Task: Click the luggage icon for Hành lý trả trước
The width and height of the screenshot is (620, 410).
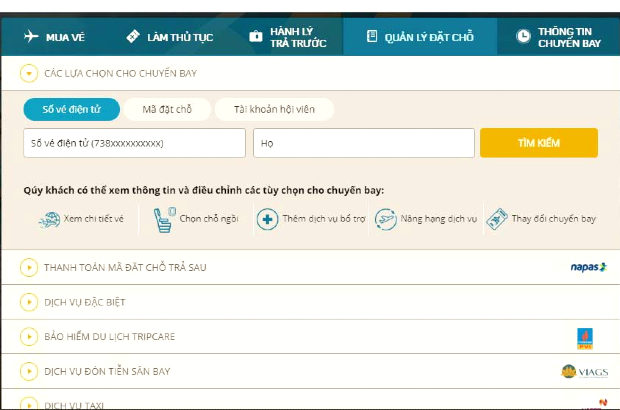Action: click(256, 36)
